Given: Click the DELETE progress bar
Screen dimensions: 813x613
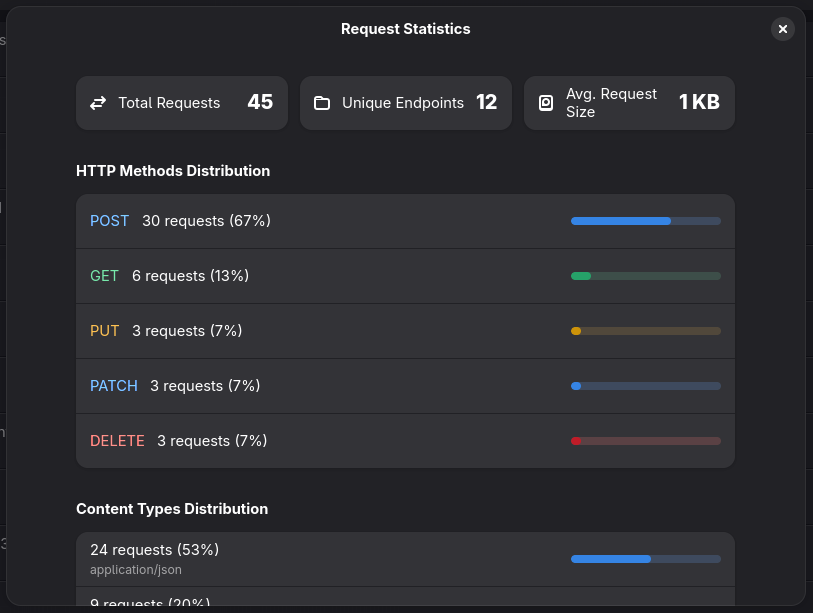Looking at the screenshot, I should [x=646, y=441].
